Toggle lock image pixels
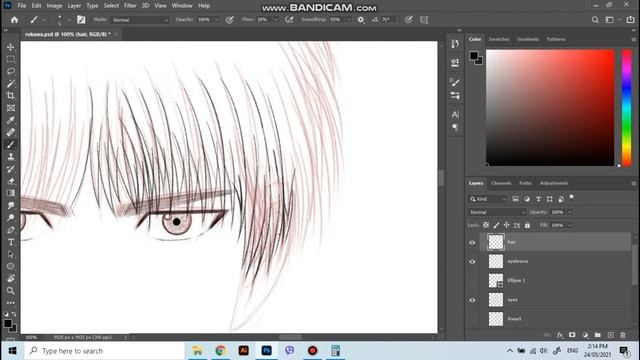 coord(496,225)
